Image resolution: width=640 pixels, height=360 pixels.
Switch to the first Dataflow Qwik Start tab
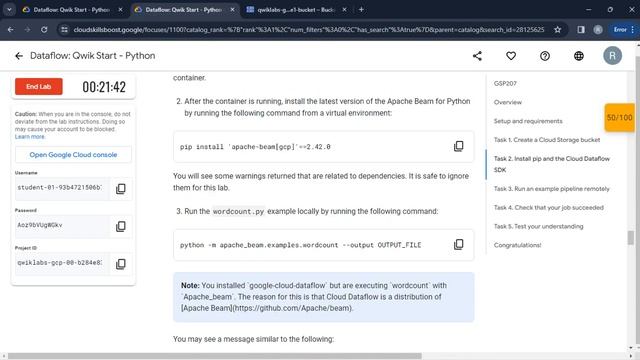pyautogui.click(x=72, y=9)
